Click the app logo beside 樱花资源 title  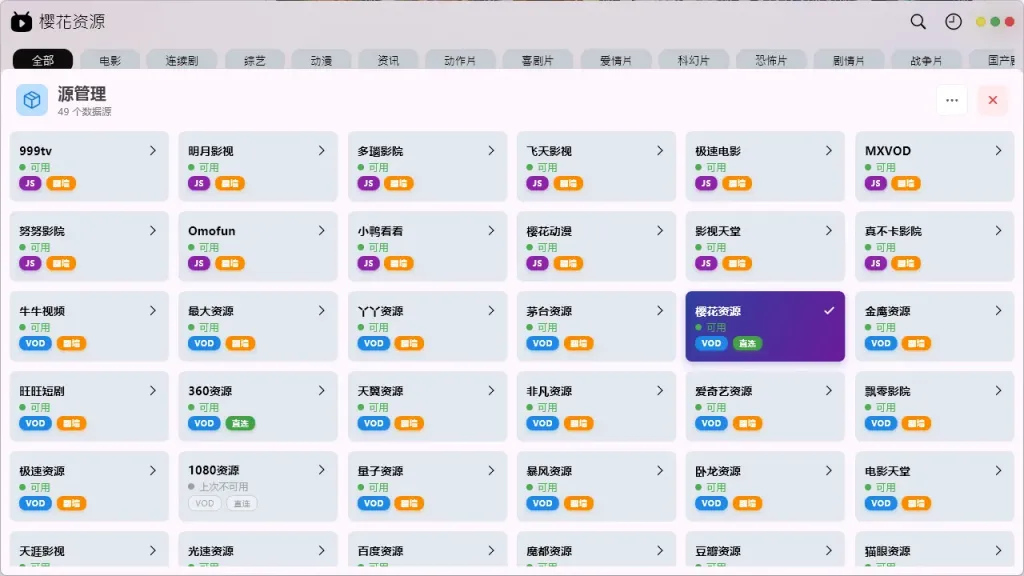21,22
